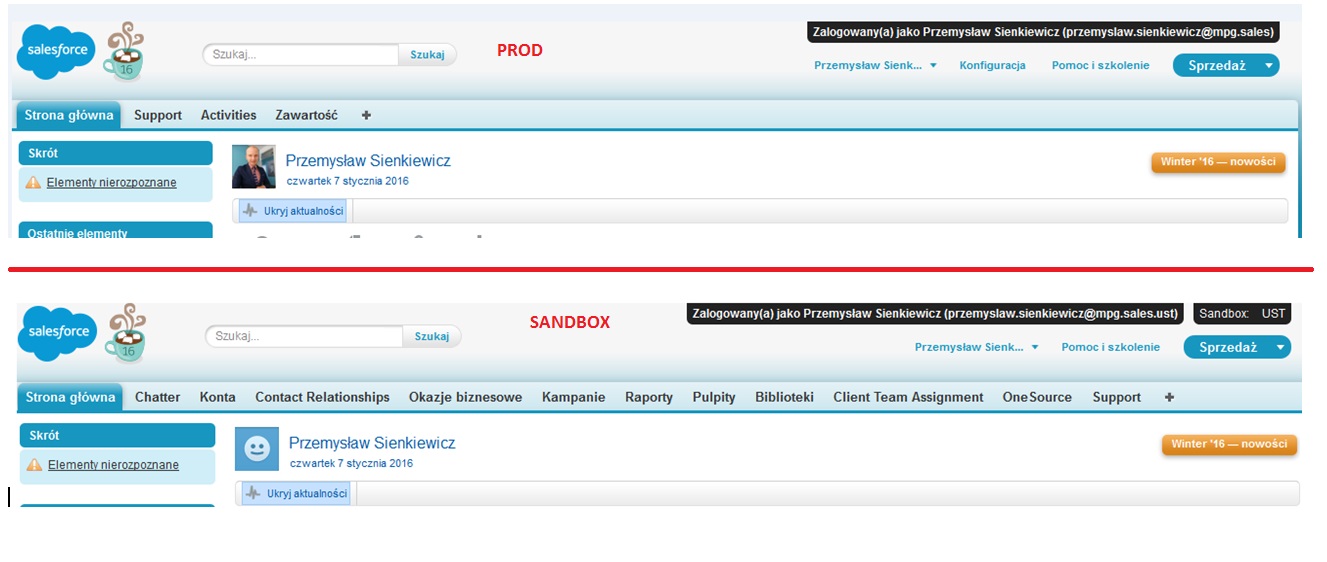Click the PROD search field Szukaj...
This screenshot has height=562, width=1327.
(x=301, y=54)
